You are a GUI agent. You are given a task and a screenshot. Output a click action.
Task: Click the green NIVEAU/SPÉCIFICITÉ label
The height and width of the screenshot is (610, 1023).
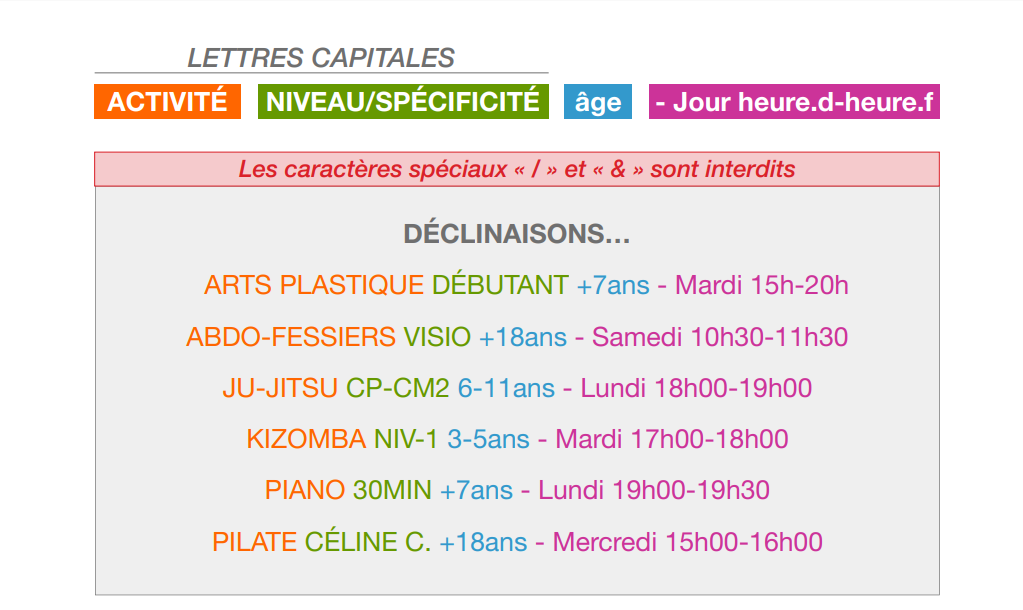click(403, 102)
